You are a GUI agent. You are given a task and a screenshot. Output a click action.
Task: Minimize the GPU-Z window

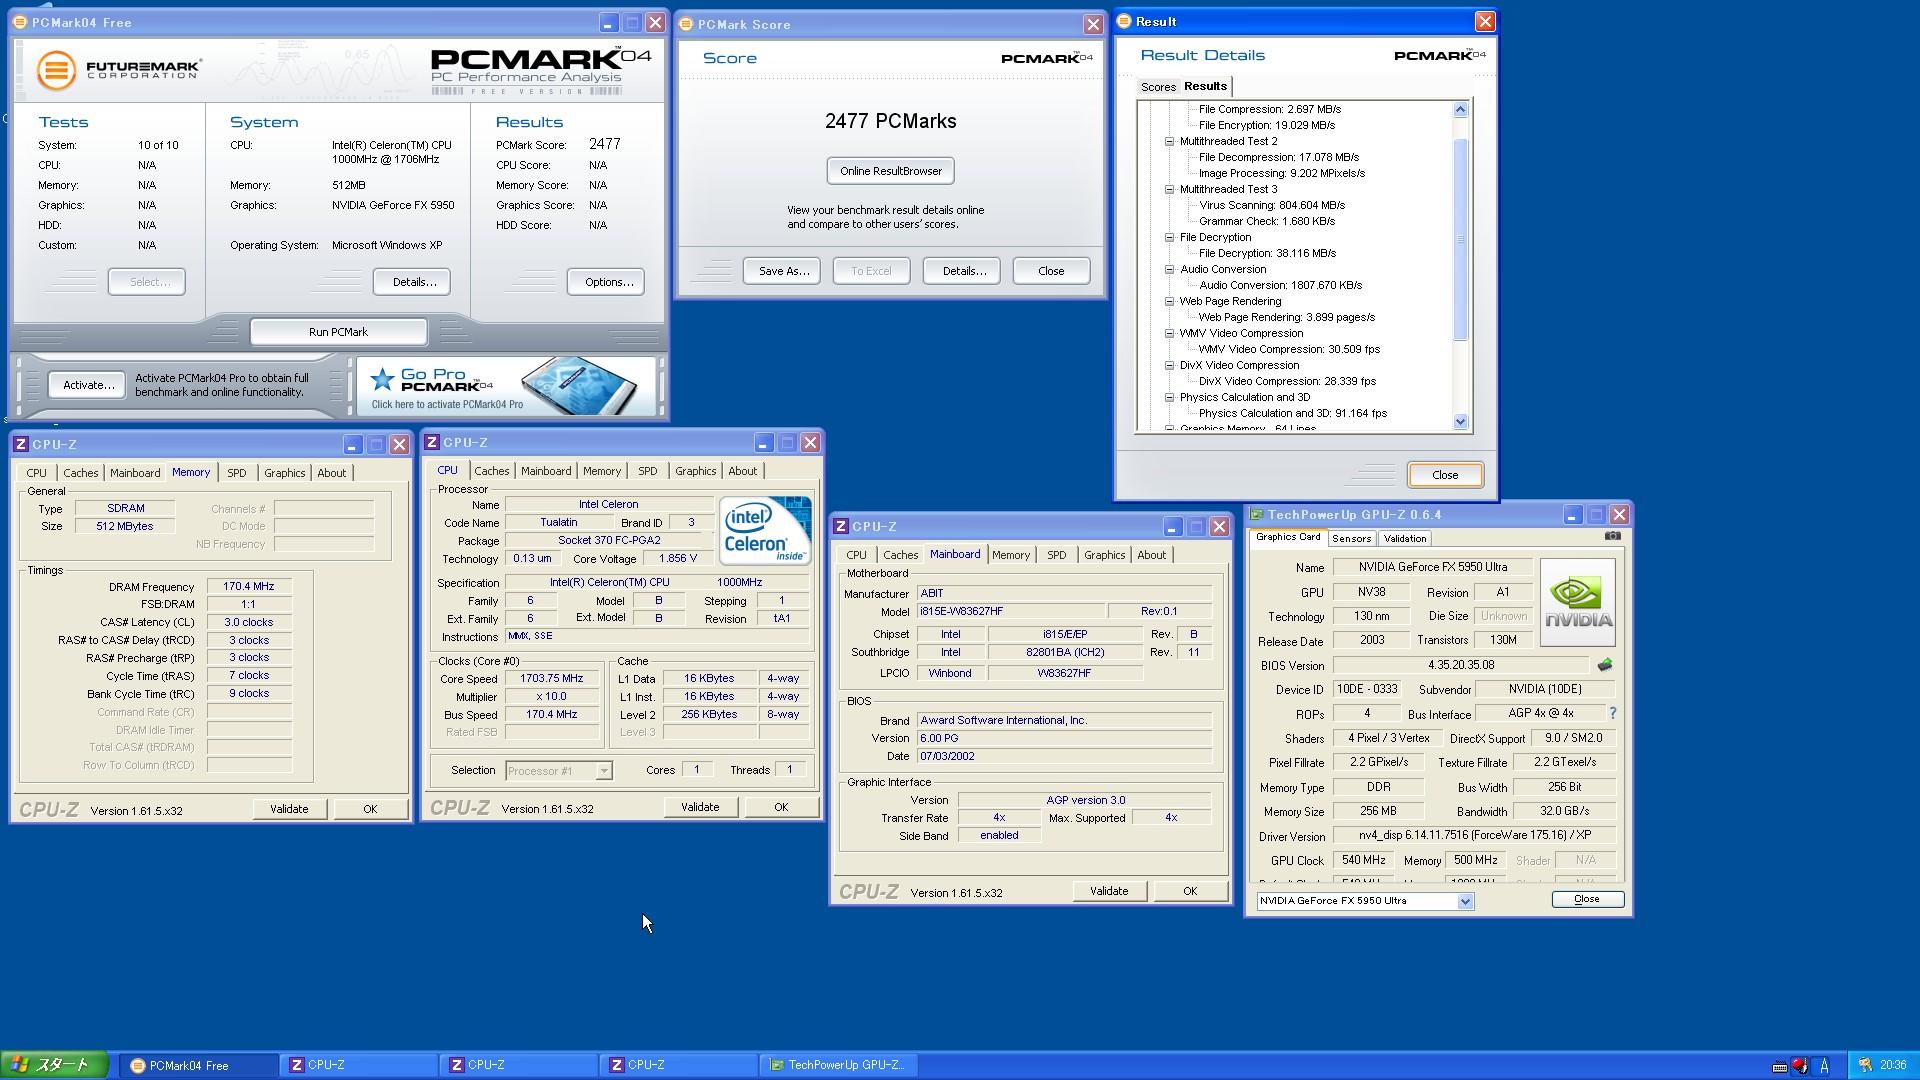pos(1572,515)
